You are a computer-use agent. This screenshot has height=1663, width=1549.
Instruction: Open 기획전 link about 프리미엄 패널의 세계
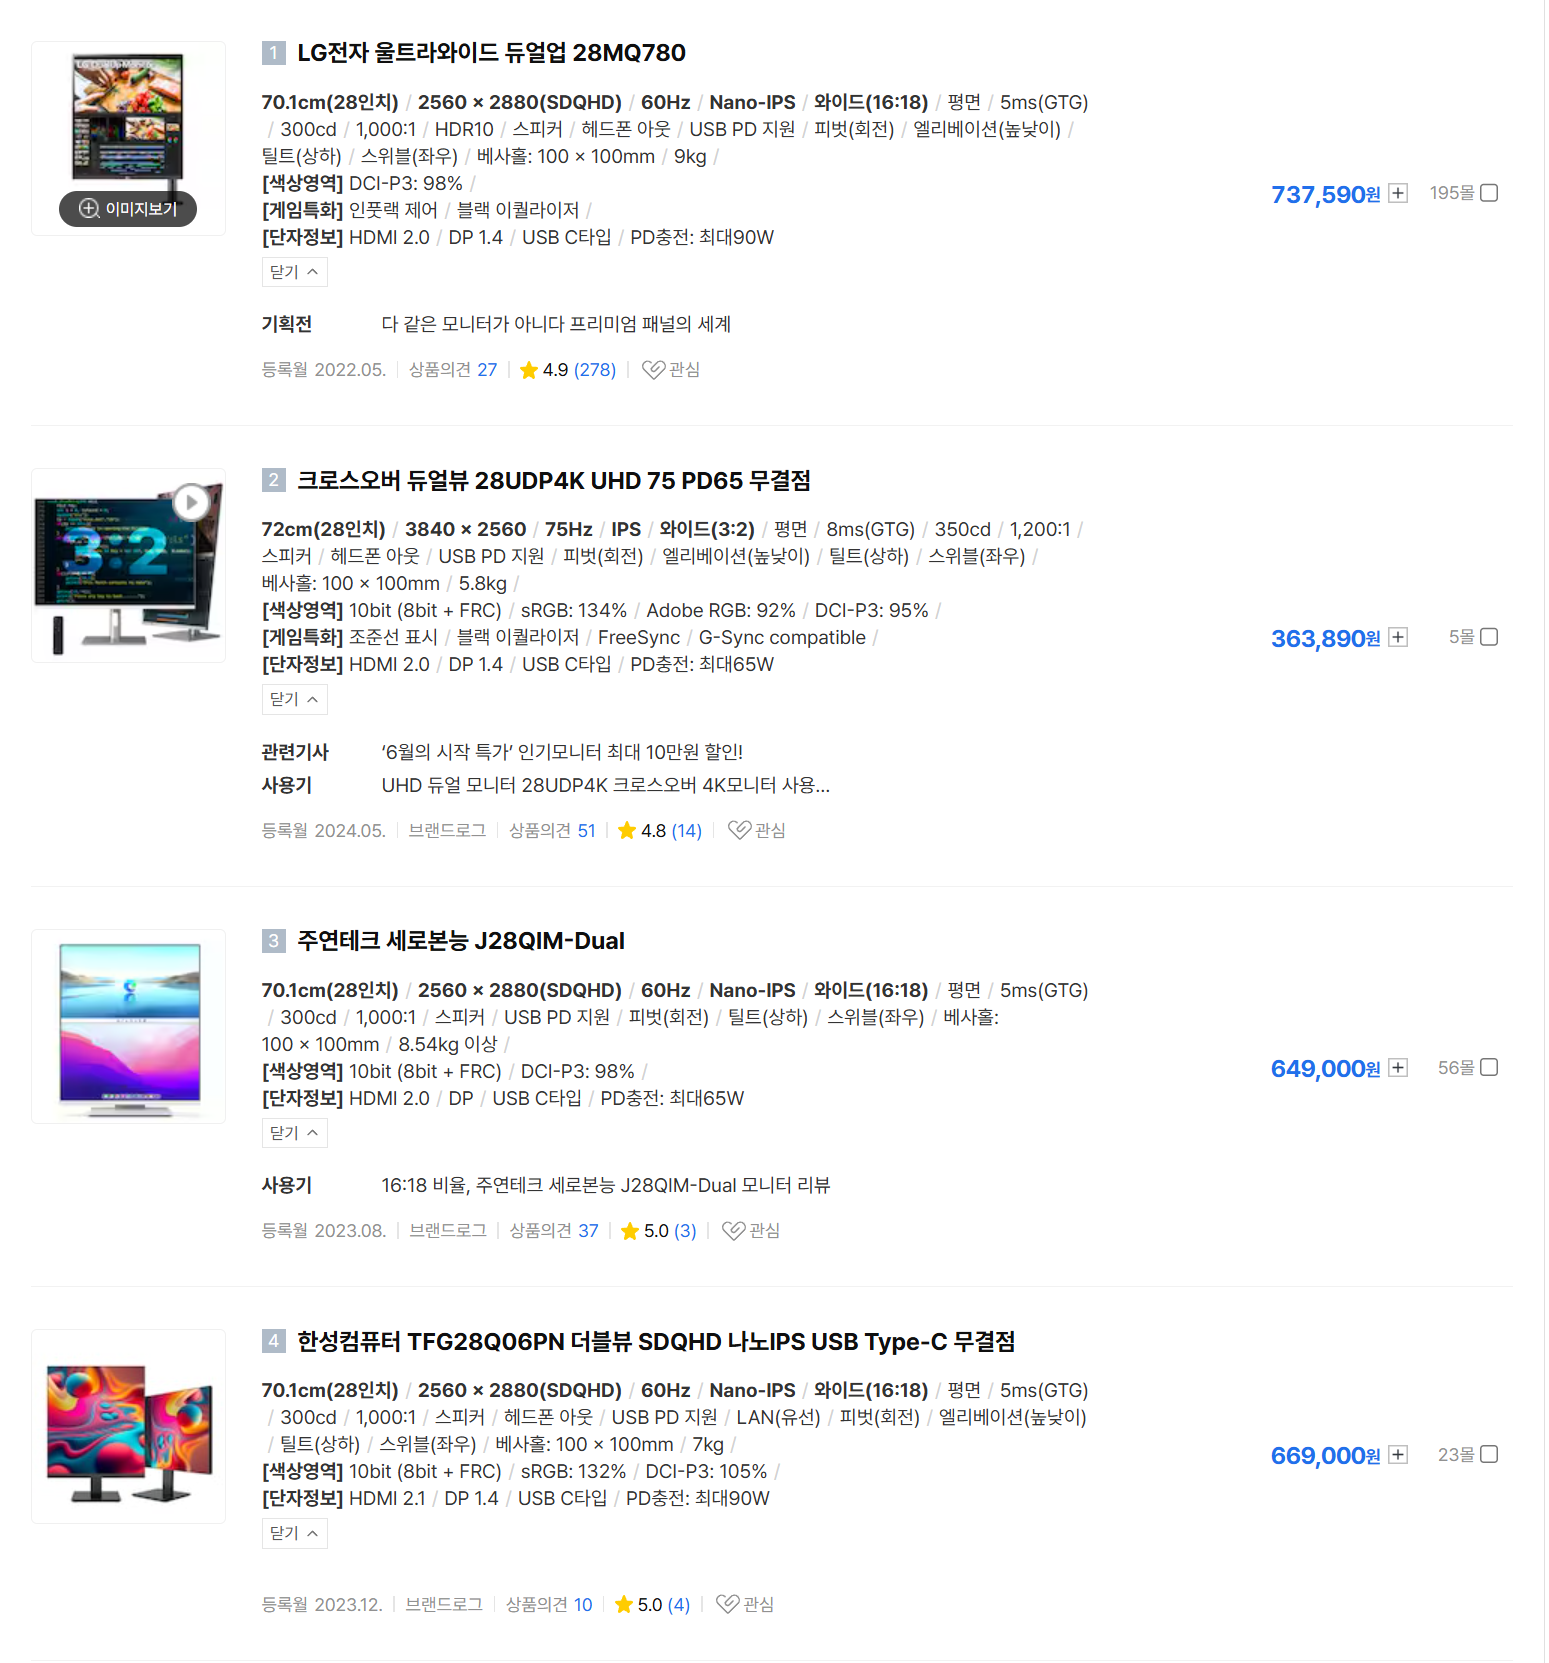pos(556,324)
